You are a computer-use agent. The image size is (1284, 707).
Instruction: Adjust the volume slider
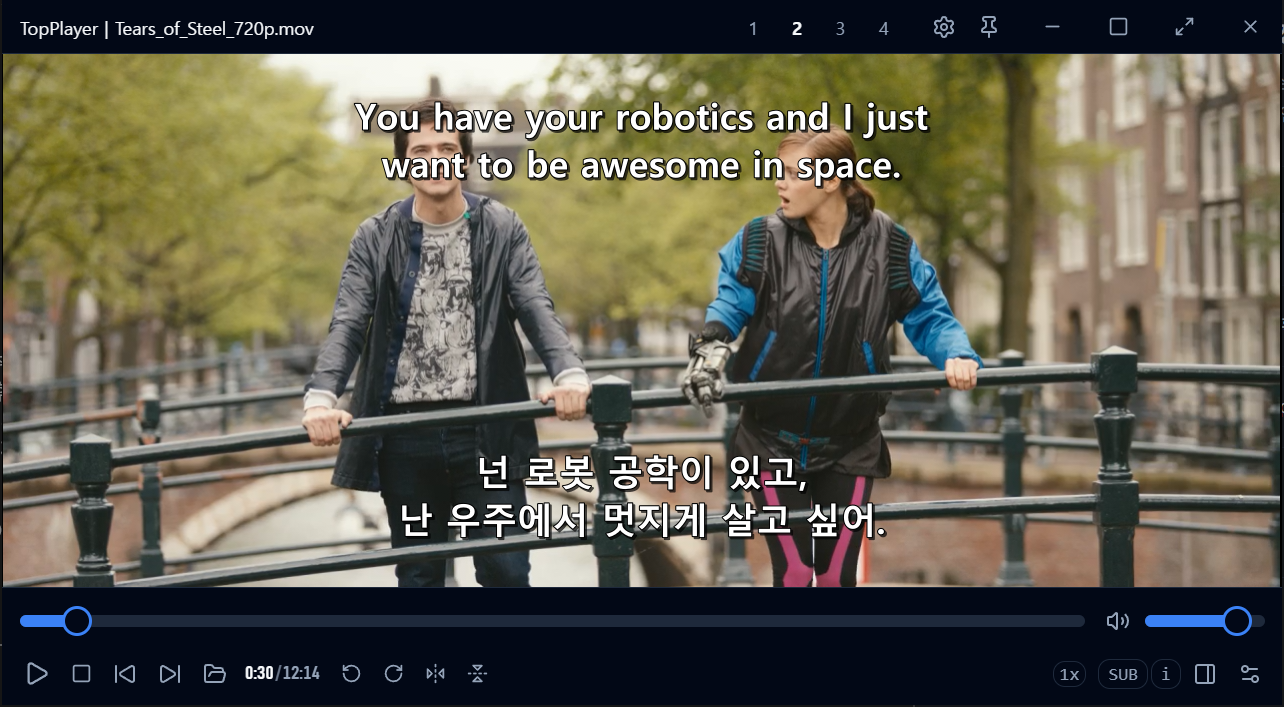pos(1205,621)
